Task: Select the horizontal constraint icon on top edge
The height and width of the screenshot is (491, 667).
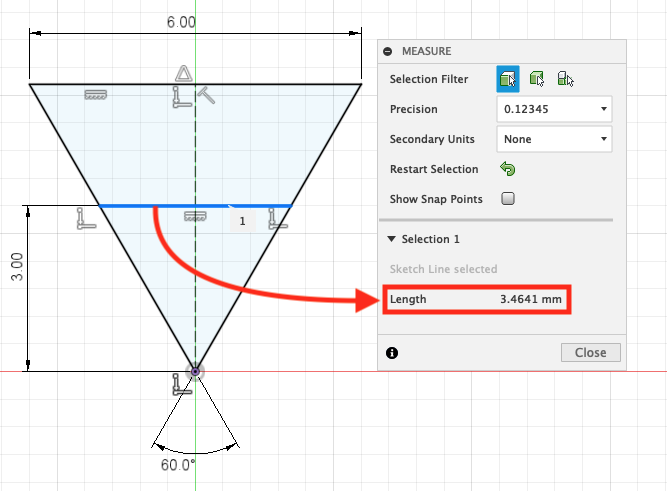Action: (96, 95)
